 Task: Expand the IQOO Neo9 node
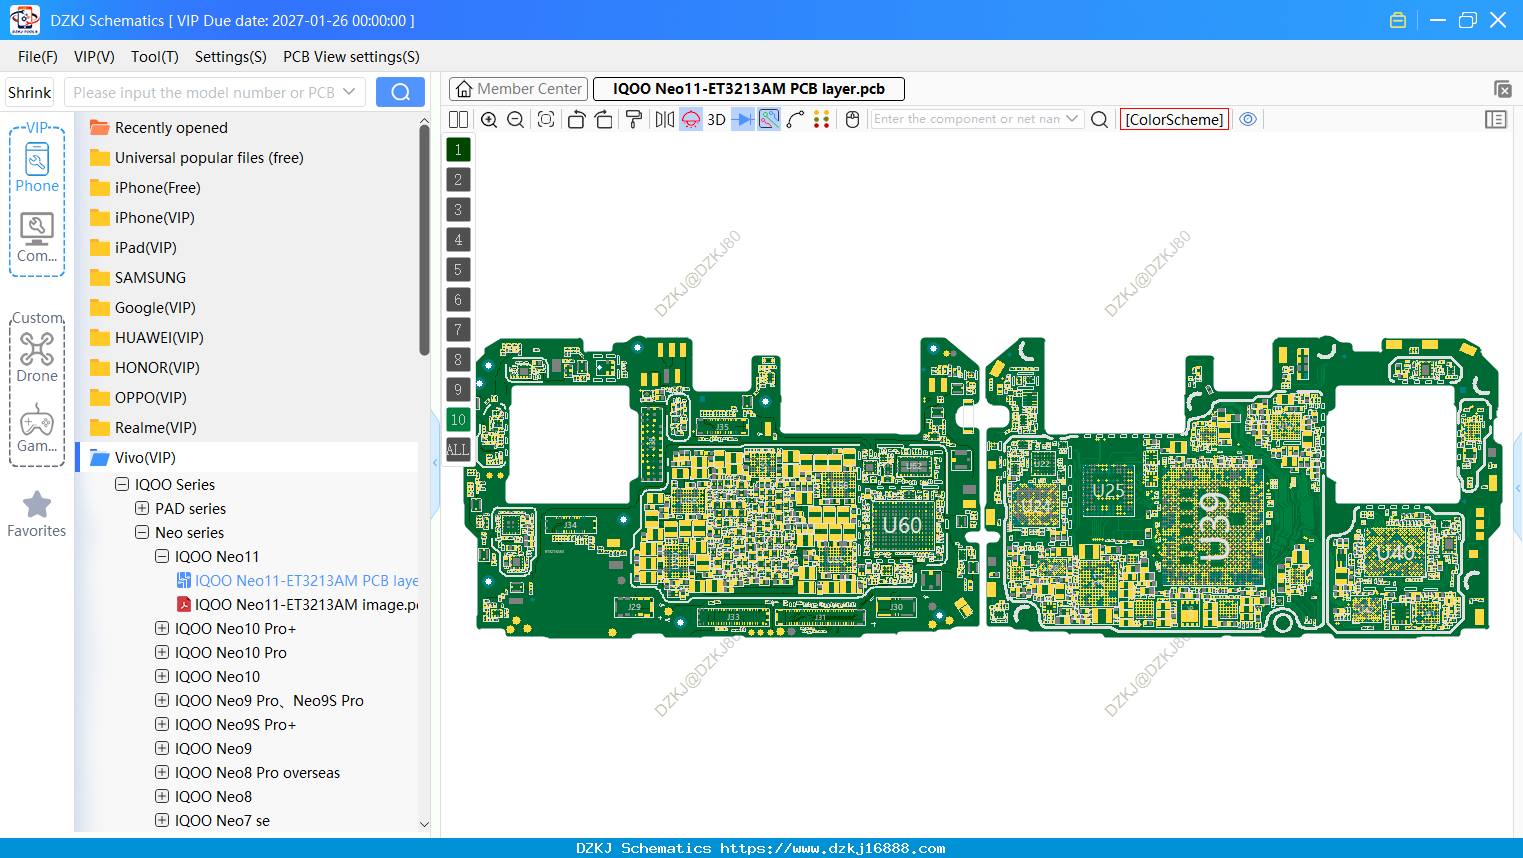[162, 748]
